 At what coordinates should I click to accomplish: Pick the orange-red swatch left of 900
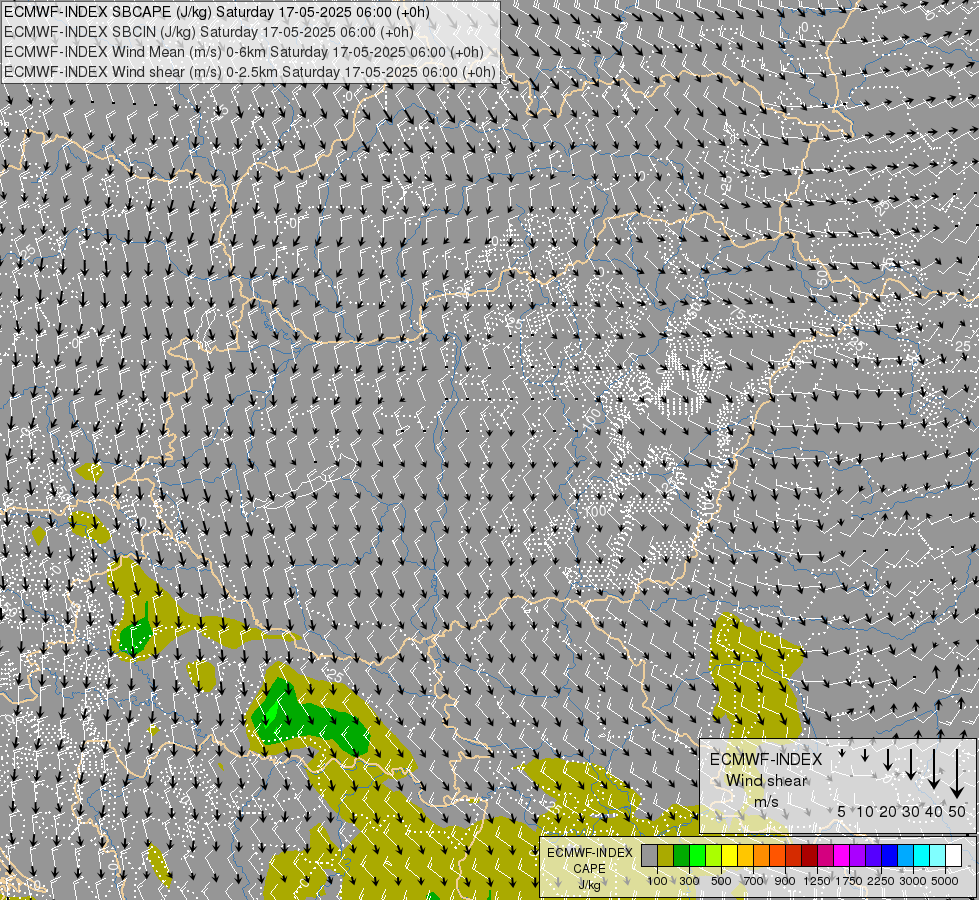[777, 856]
